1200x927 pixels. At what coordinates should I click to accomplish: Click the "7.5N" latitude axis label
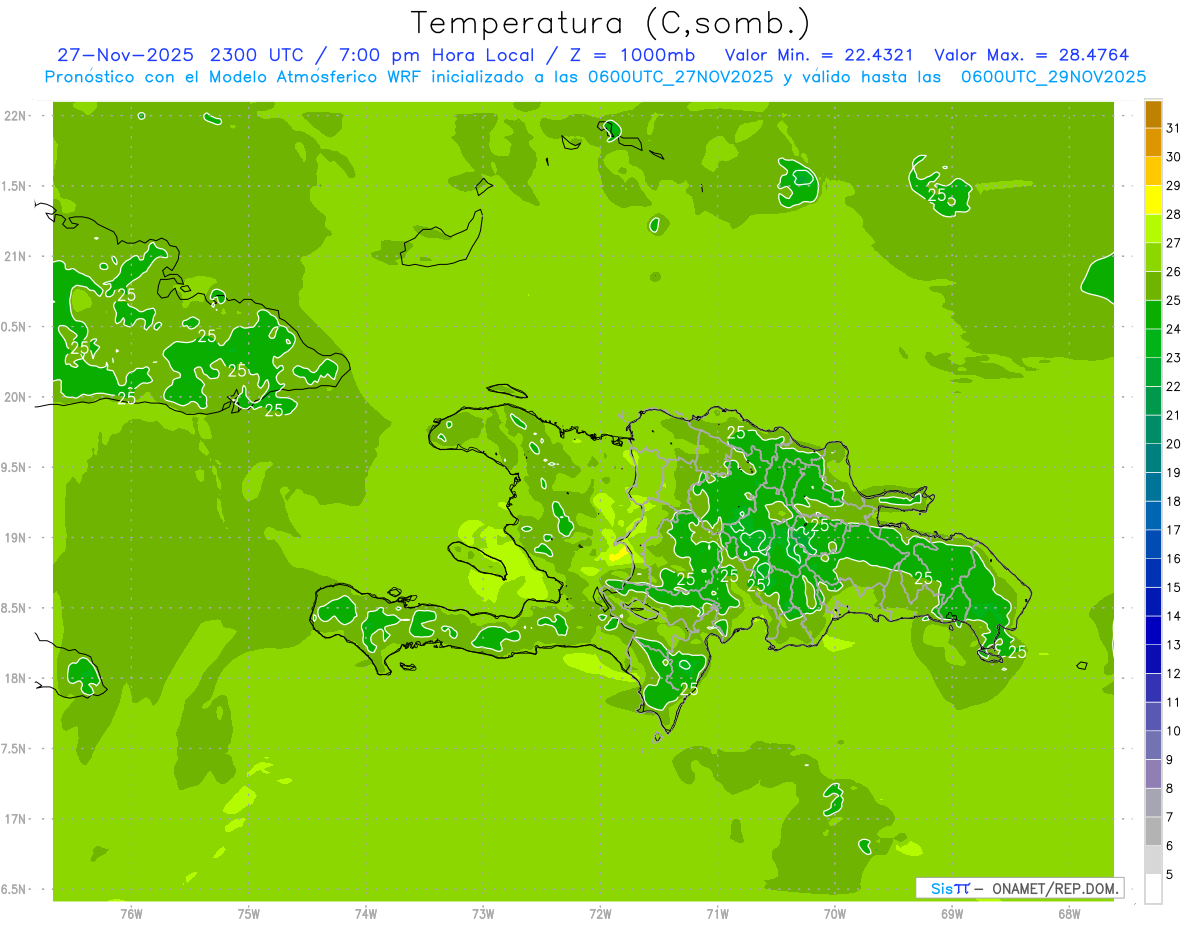click(14, 749)
